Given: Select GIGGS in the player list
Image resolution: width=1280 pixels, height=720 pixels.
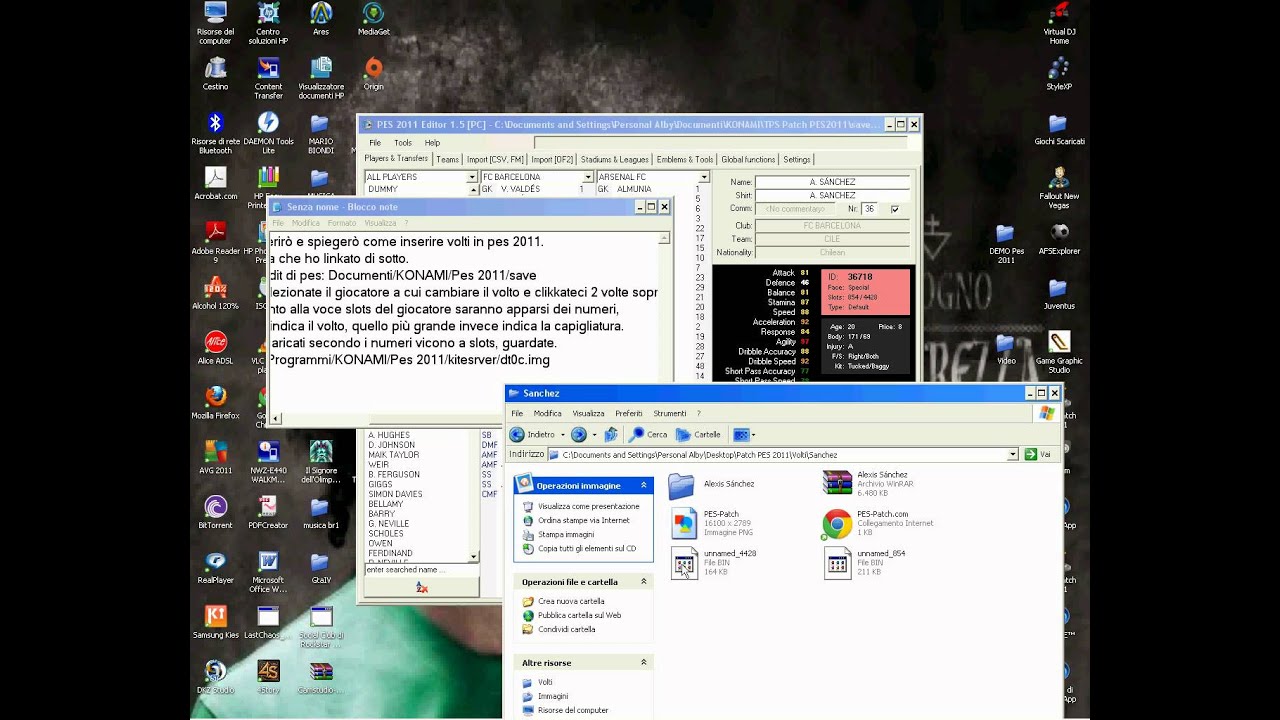Looking at the screenshot, I should coord(380,484).
